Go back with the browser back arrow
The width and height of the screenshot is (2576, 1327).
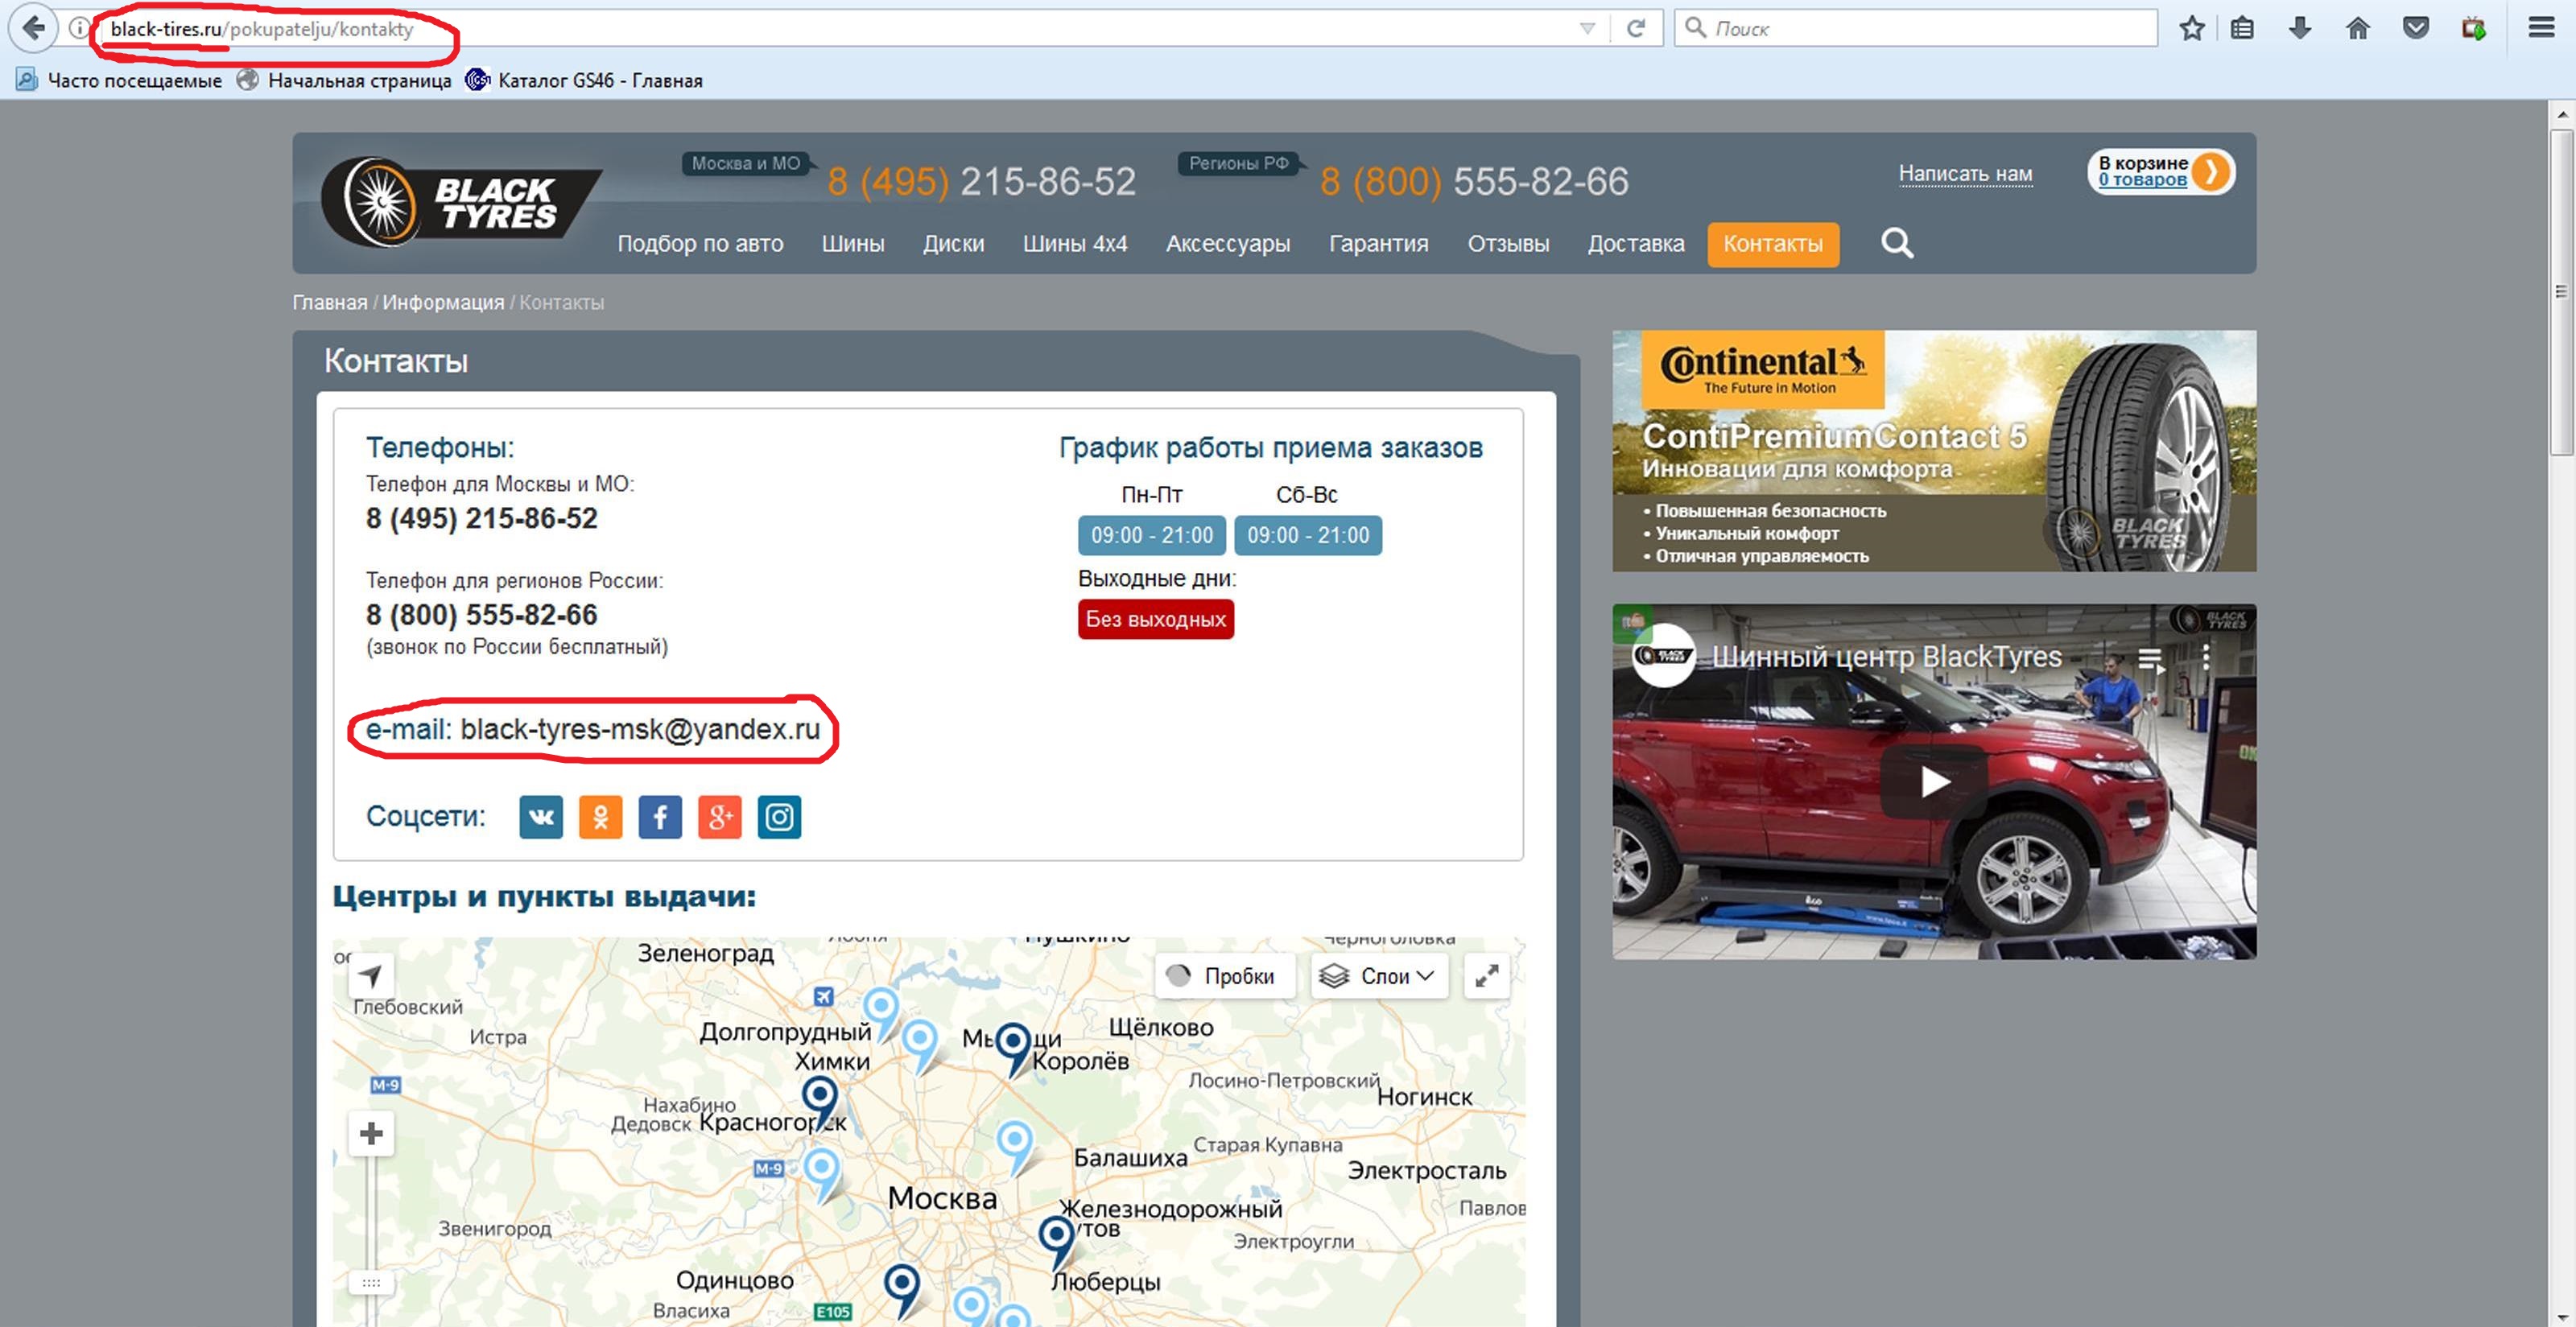pyautogui.click(x=33, y=28)
